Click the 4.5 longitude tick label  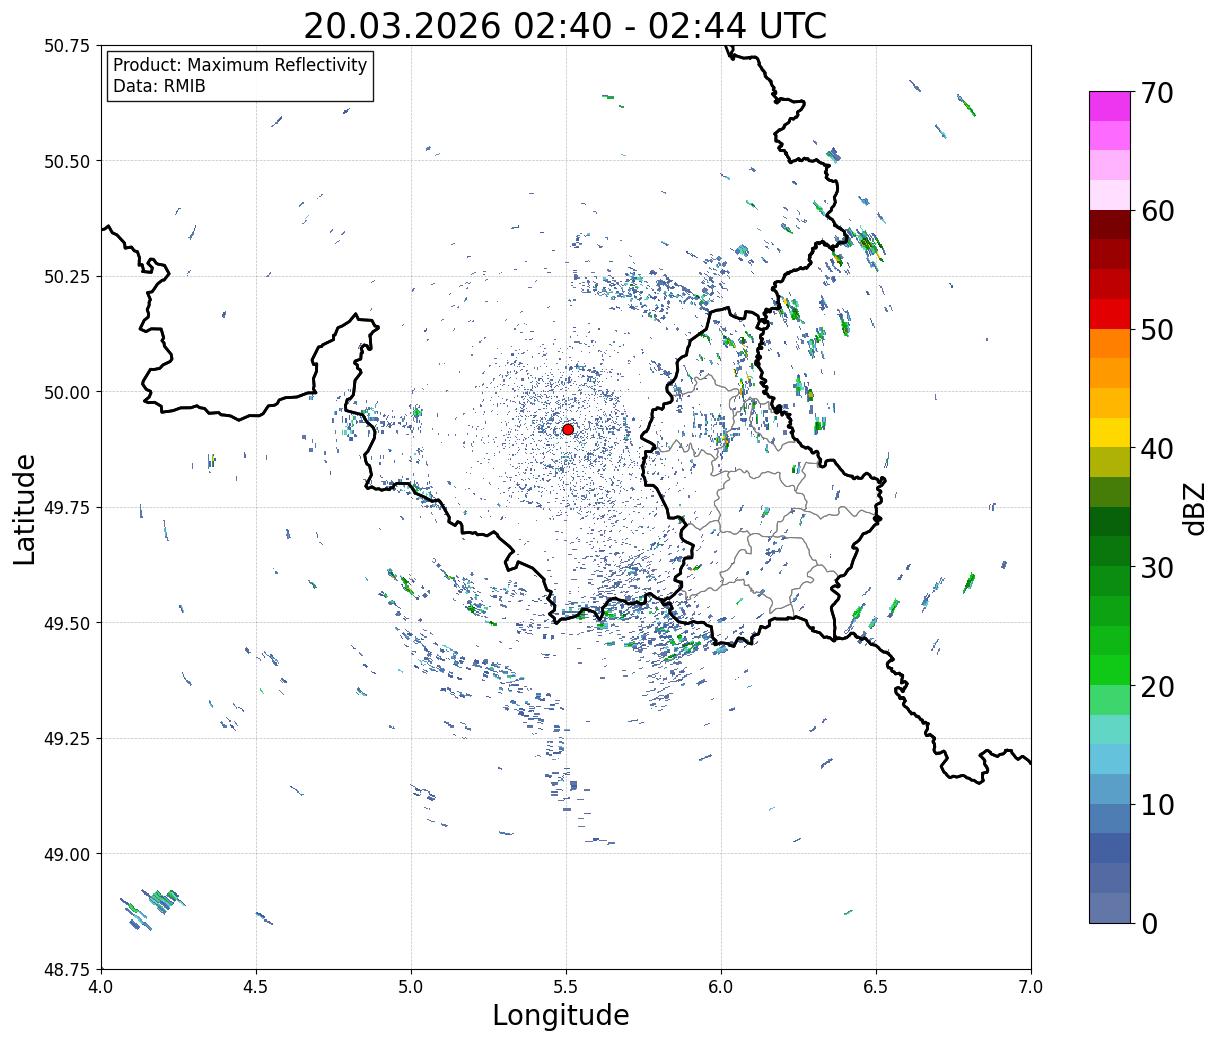(x=256, y=987)
